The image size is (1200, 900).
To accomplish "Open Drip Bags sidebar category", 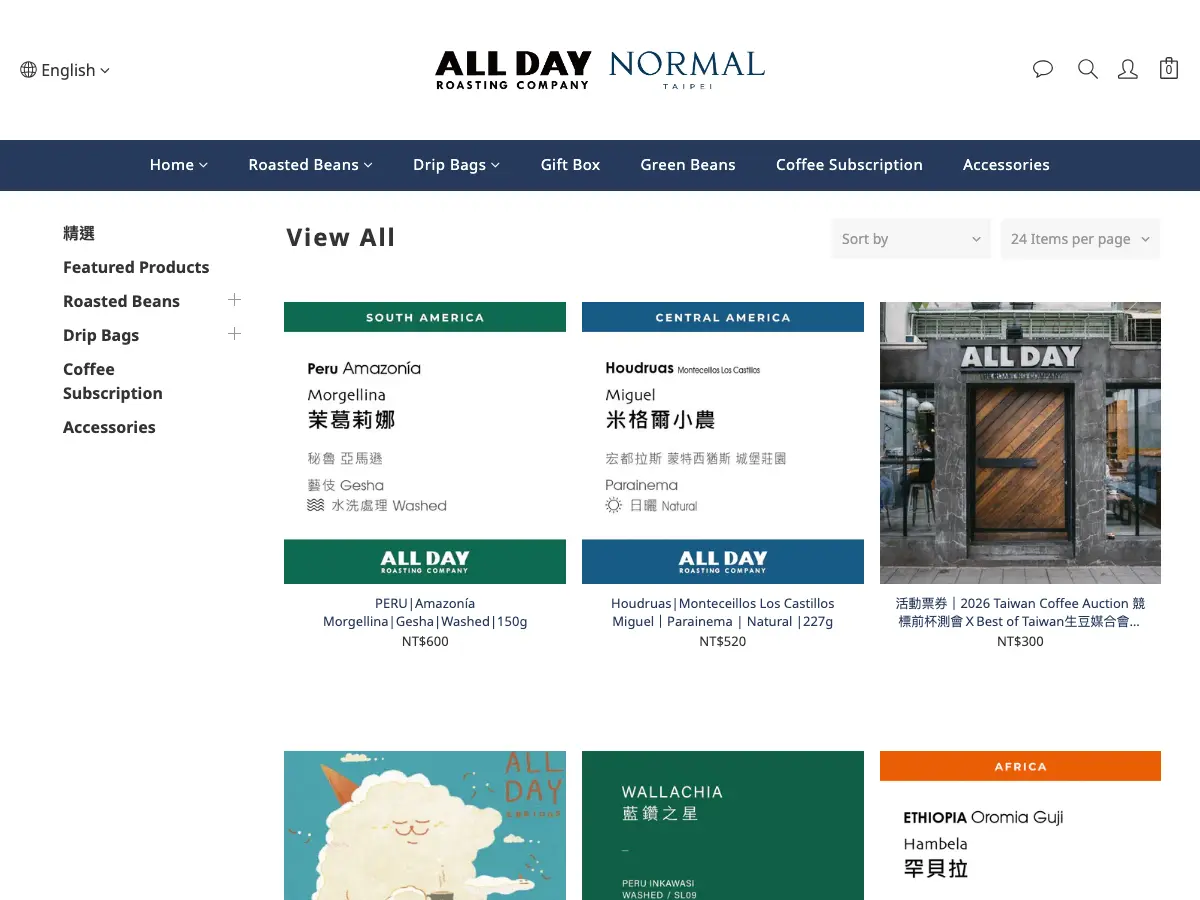I will [x=101, y=335].
